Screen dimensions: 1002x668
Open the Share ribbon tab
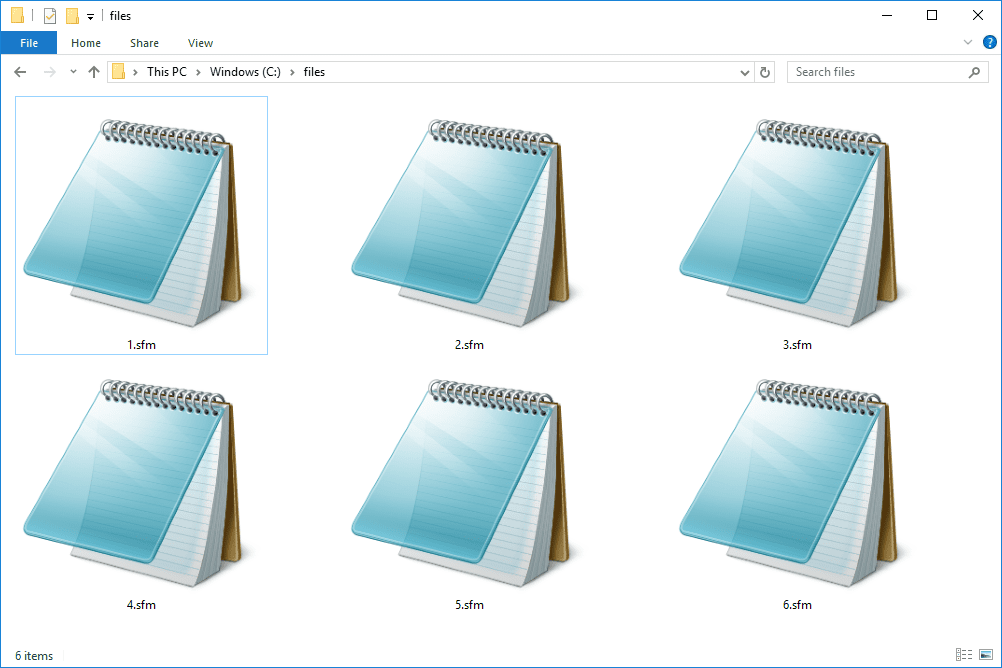point(144,43)
